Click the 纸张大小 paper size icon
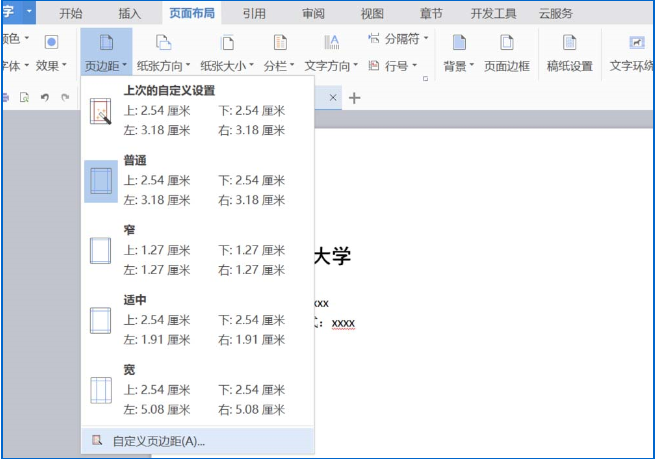Viewport: 655px width, 459px height. 227,43
